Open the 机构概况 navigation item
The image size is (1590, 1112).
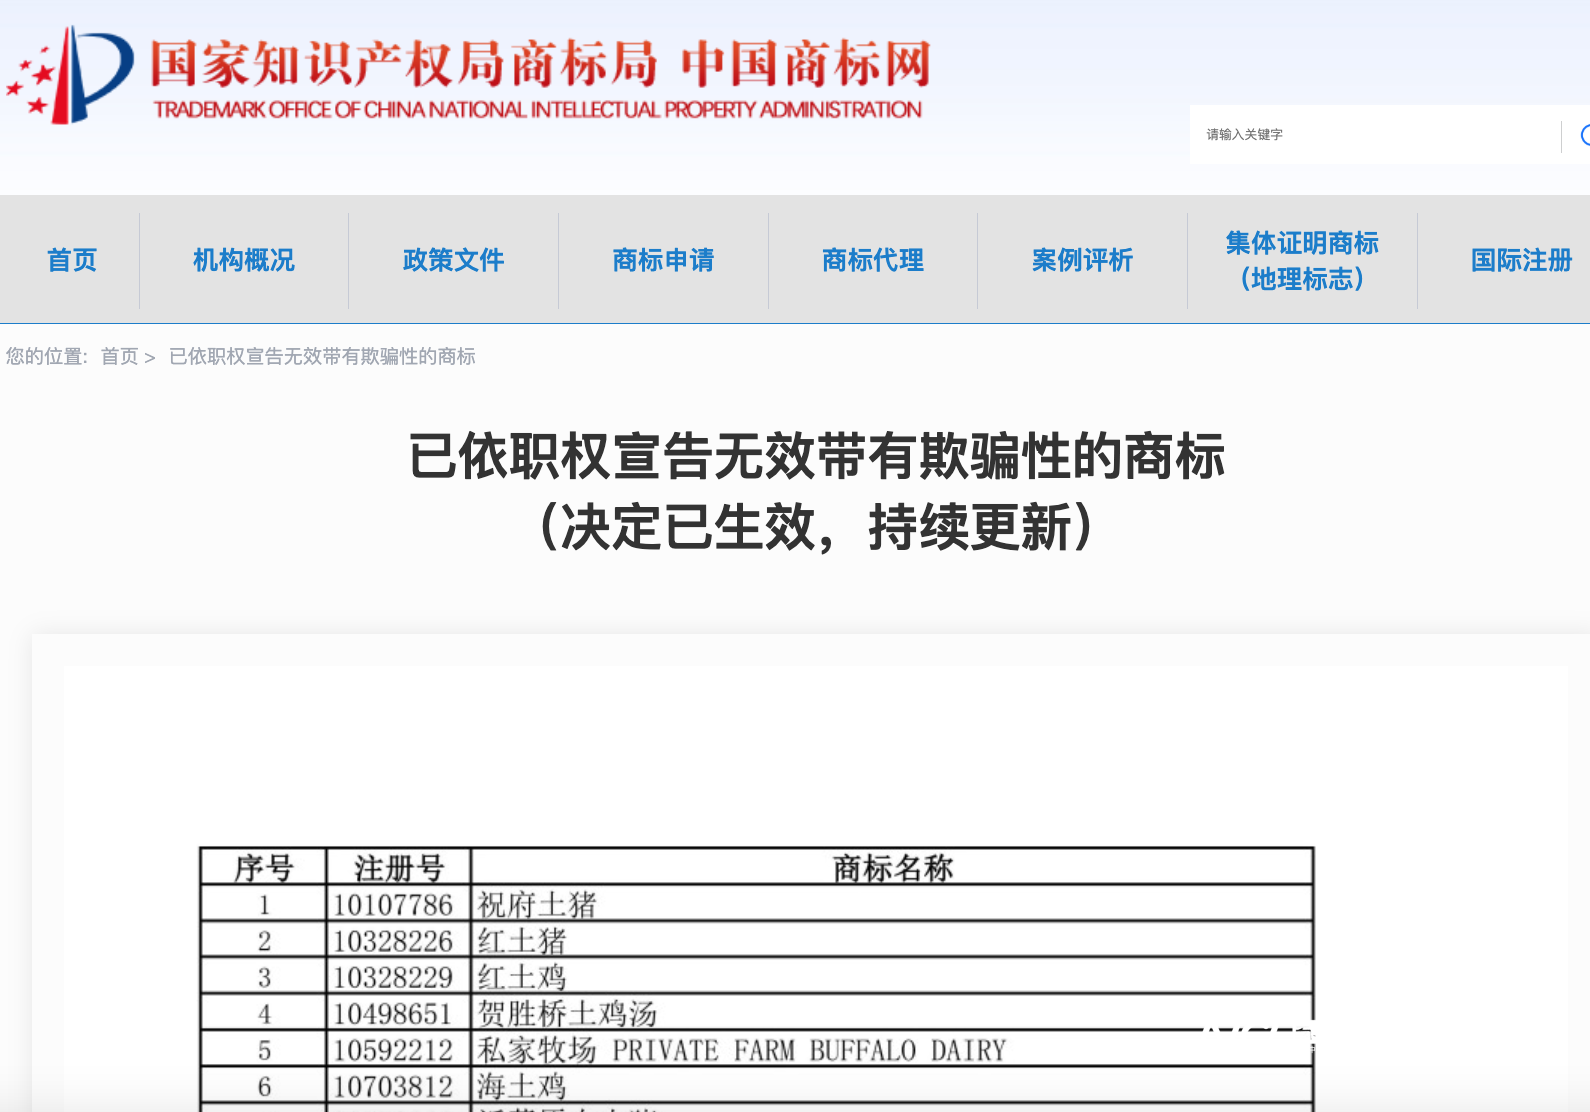pos(244,260)
